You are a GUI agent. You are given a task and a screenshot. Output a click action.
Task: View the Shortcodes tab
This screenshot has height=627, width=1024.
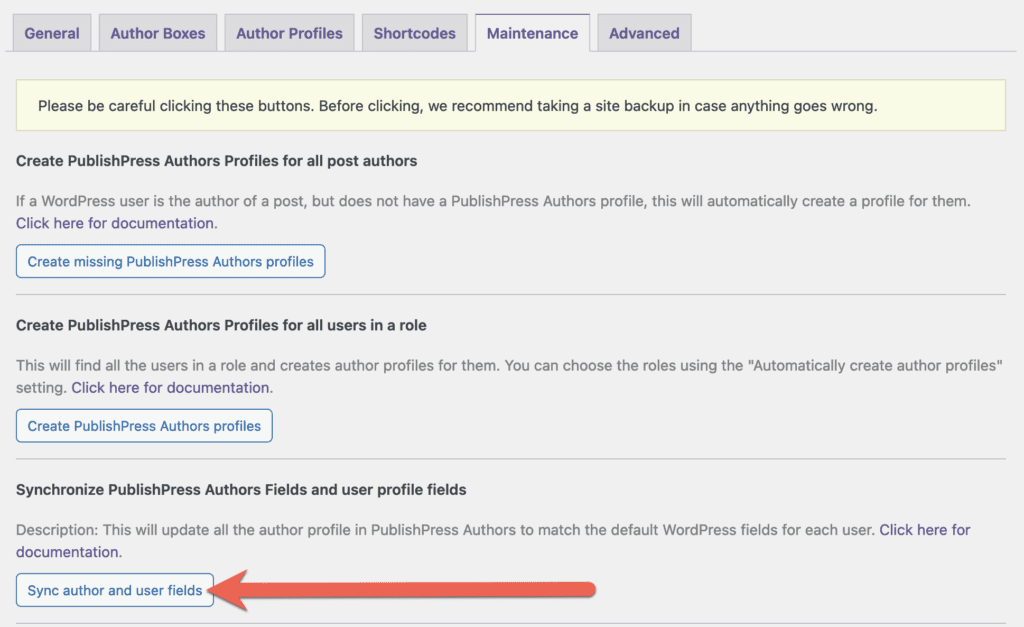coord(414,32)
